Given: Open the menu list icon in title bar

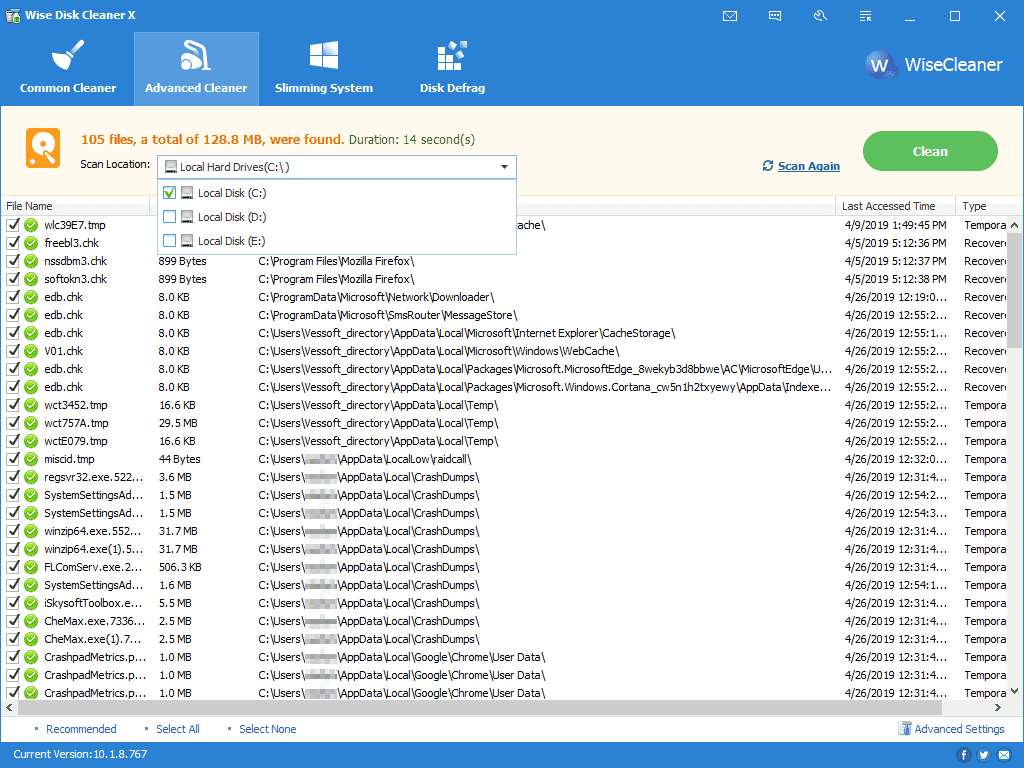Looking at the screenshot, I should point(865,16).
